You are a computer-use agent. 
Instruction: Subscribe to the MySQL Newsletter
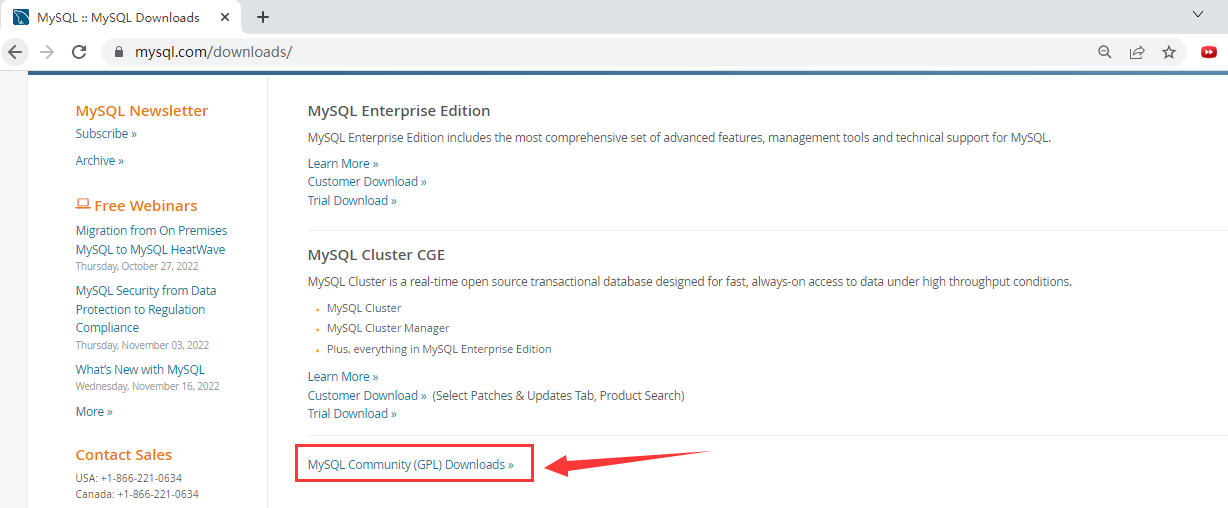106,134
